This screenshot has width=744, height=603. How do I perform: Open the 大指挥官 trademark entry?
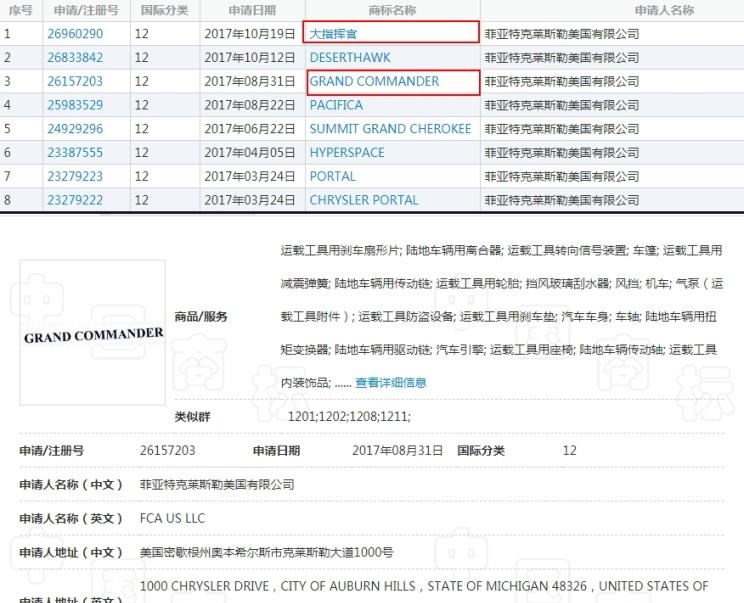click(333, 34)
